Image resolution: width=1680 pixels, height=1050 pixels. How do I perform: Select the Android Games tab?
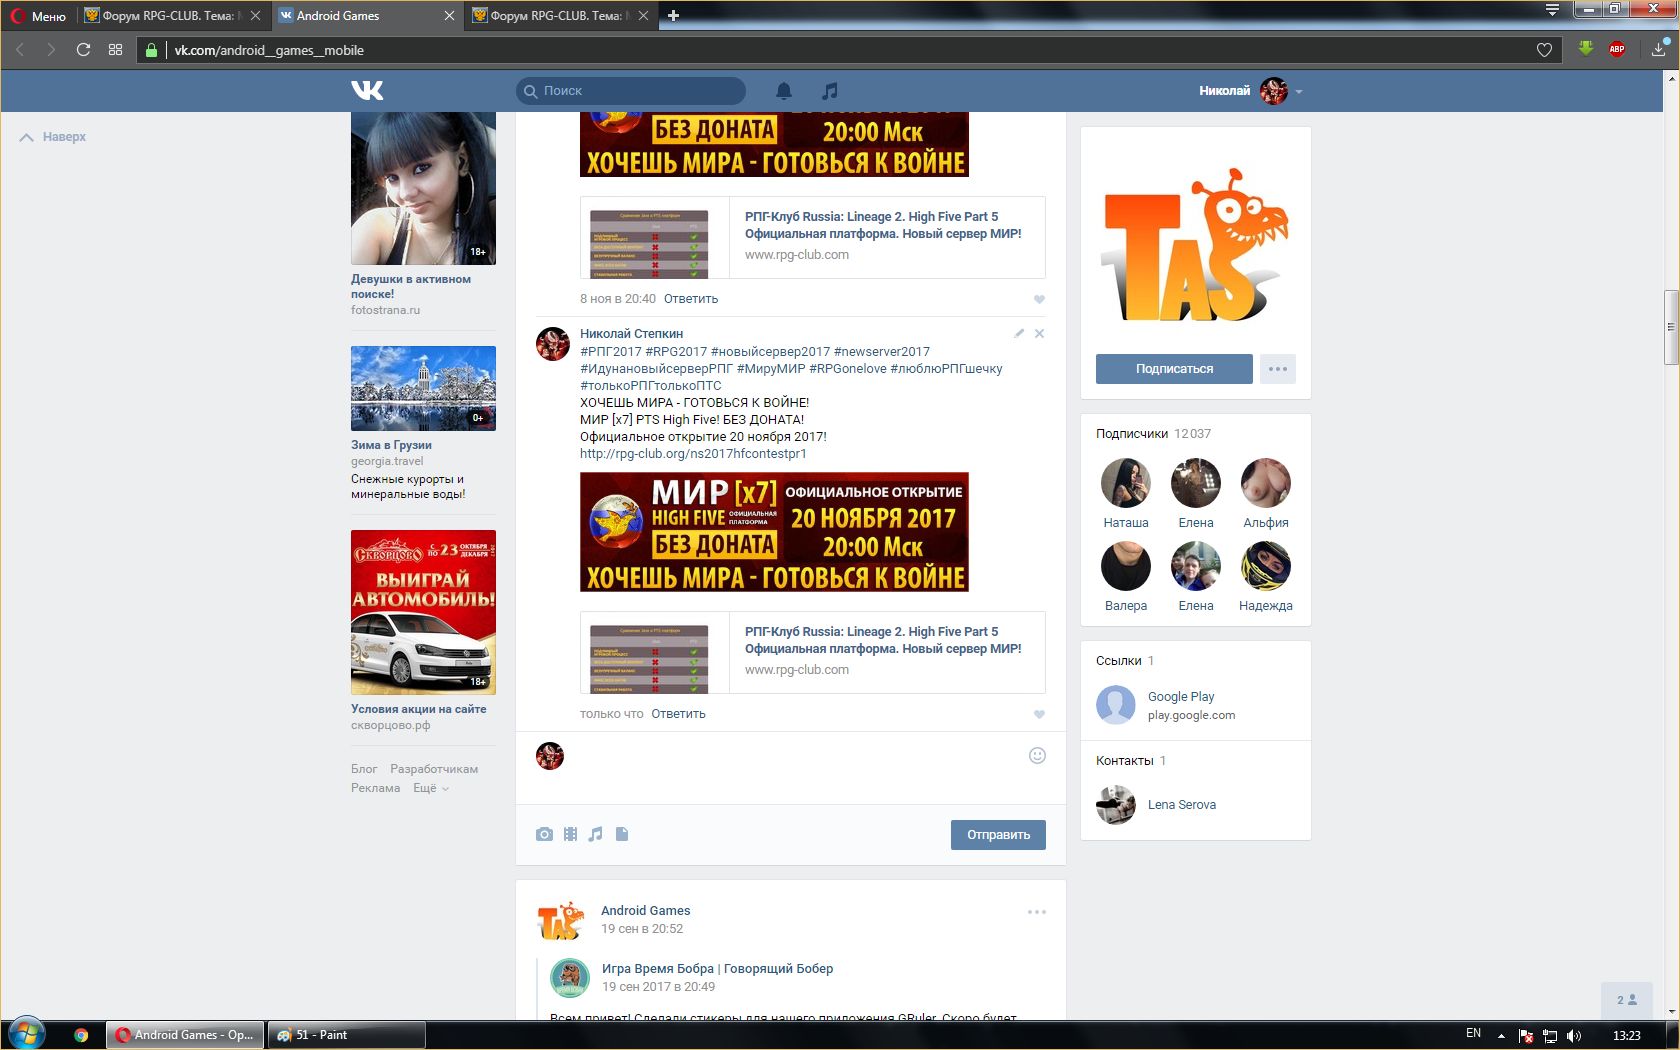366,16
